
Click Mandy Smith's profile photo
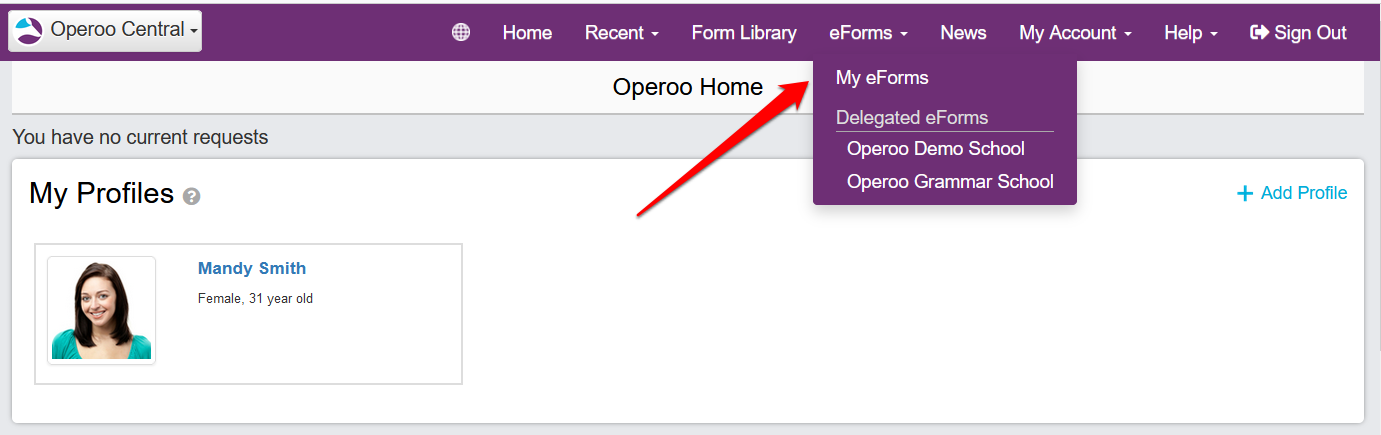coord(101,310)
